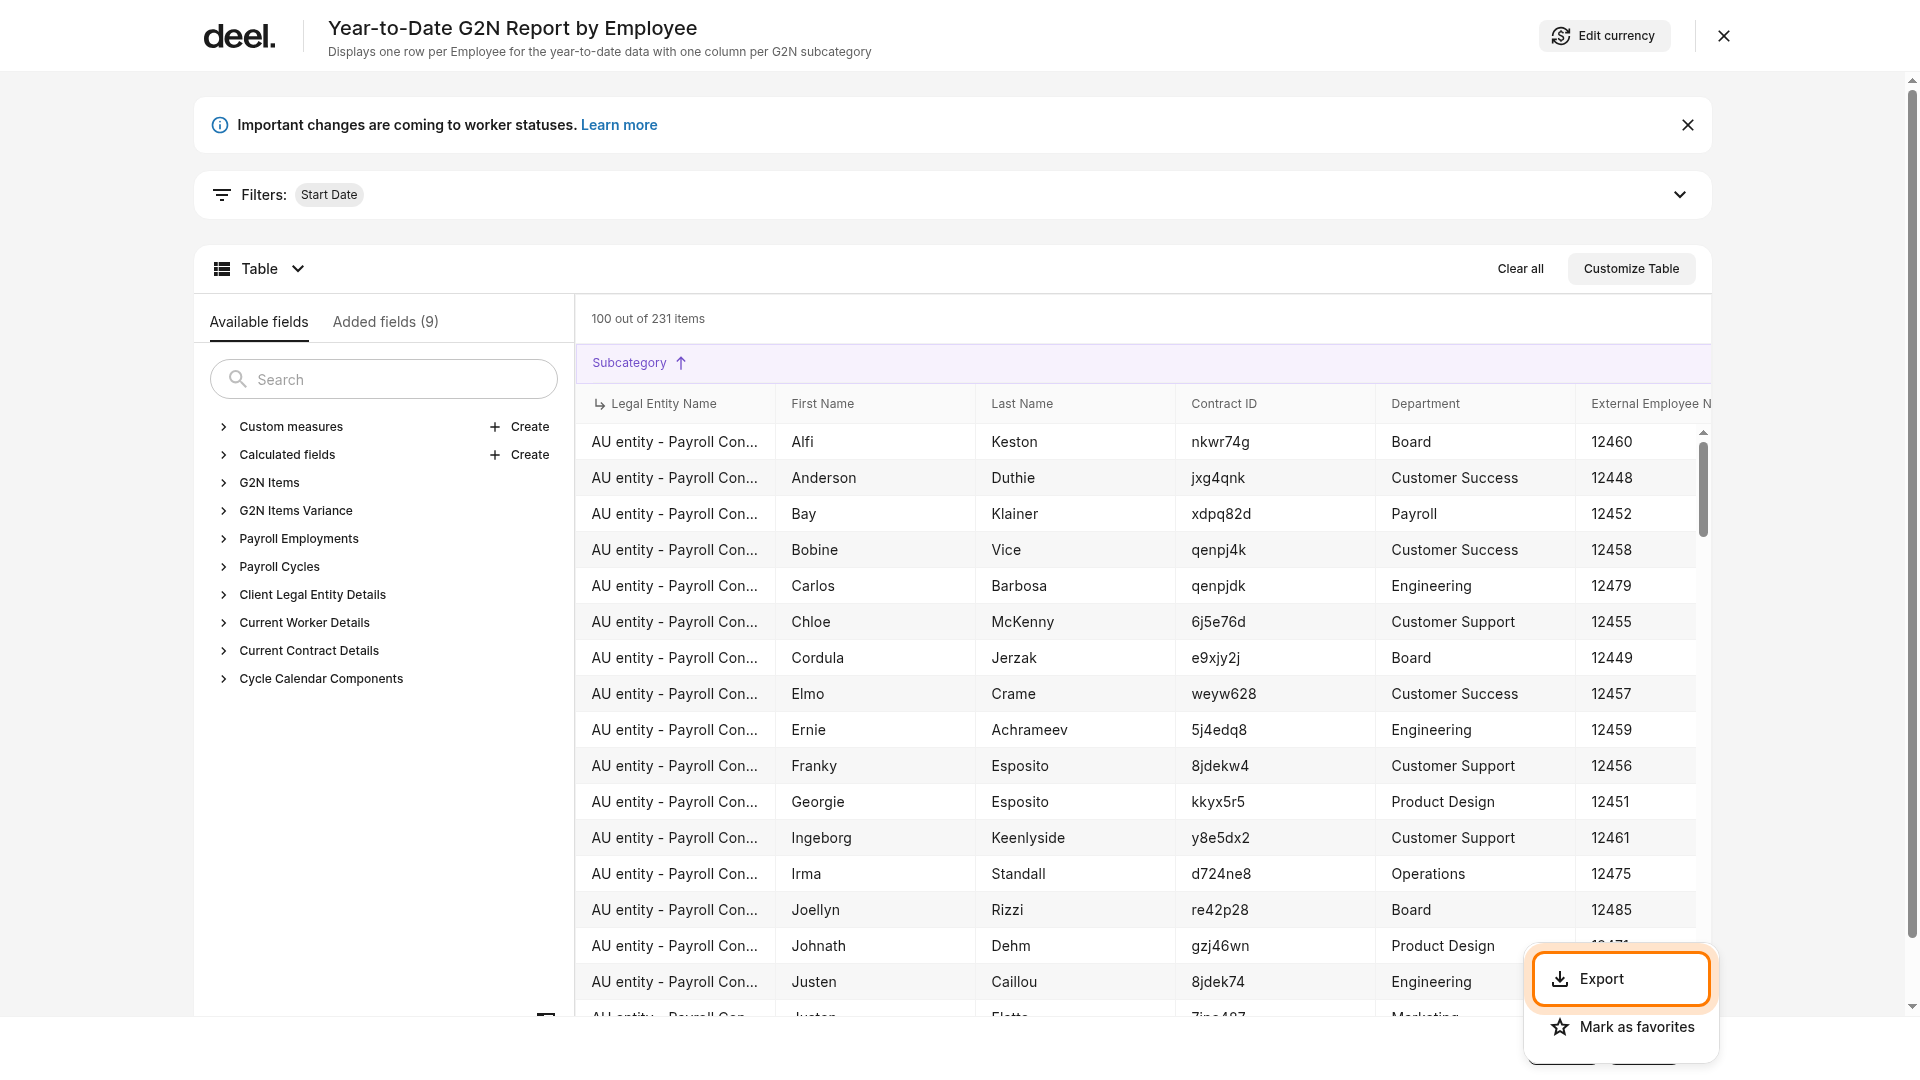Click the last name cell 'Achrameev'

(1076, 730)
